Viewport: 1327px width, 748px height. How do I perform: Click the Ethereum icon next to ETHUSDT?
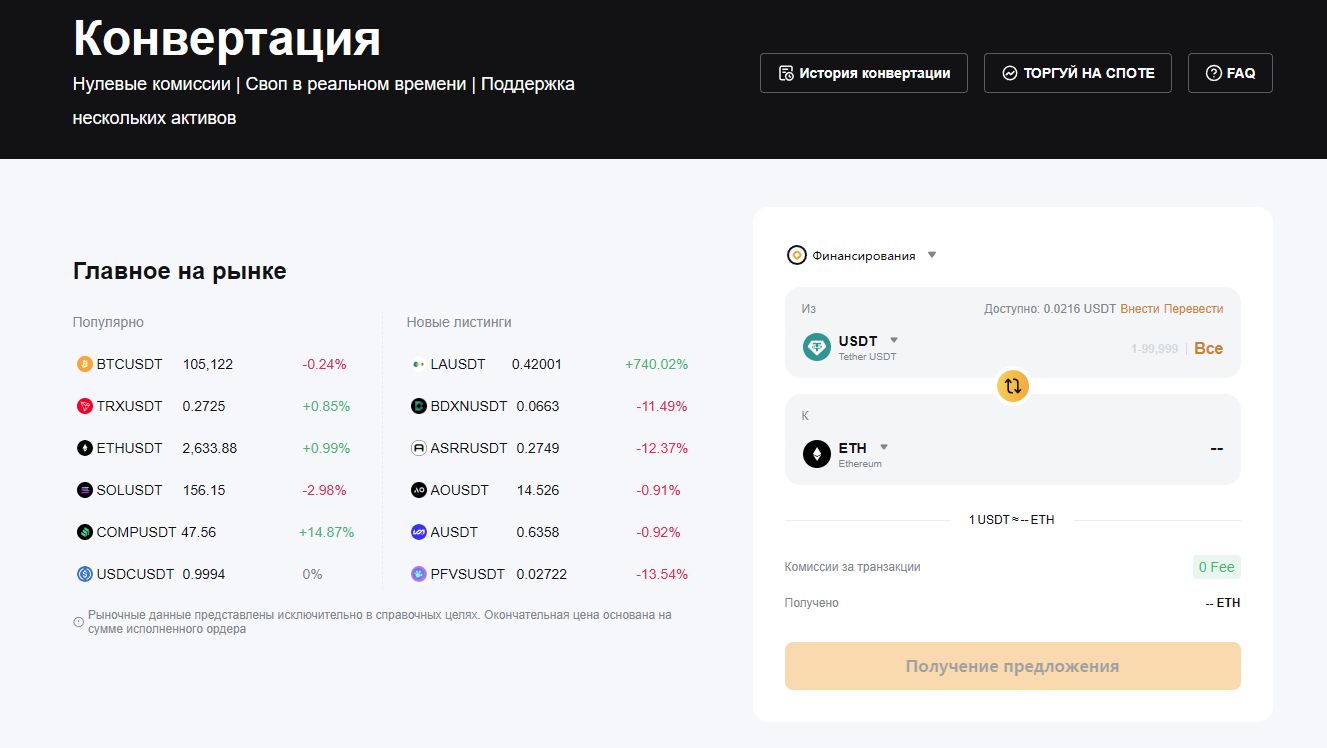pyautogui.click(x=84, y=448)
